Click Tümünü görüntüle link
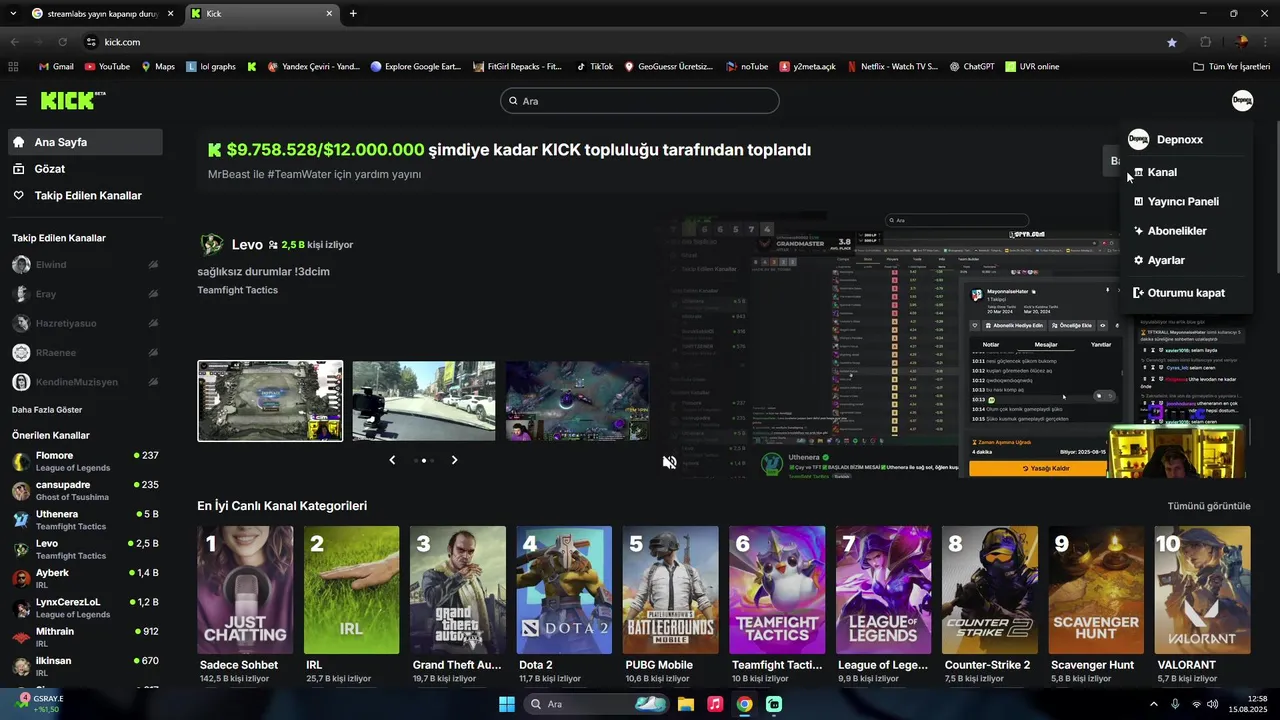 coord(1209,506)
